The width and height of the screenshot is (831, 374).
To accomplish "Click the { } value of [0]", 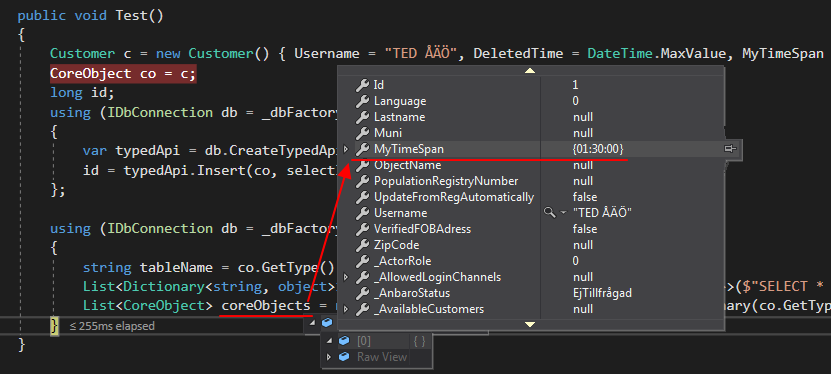I will (x=419, y=342).
